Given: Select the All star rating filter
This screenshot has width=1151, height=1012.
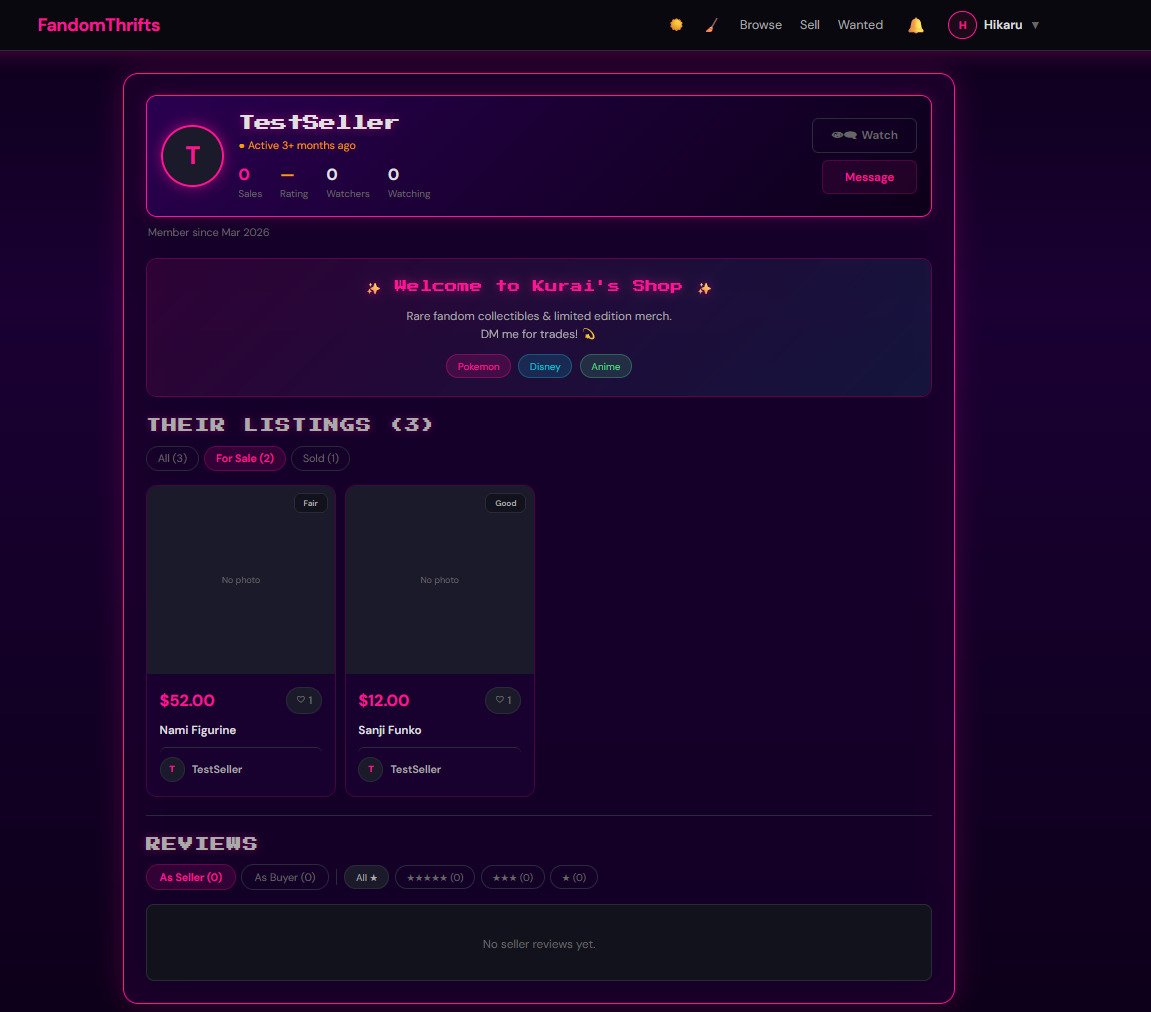Looking at the screenshot, I should click(366, 878).
